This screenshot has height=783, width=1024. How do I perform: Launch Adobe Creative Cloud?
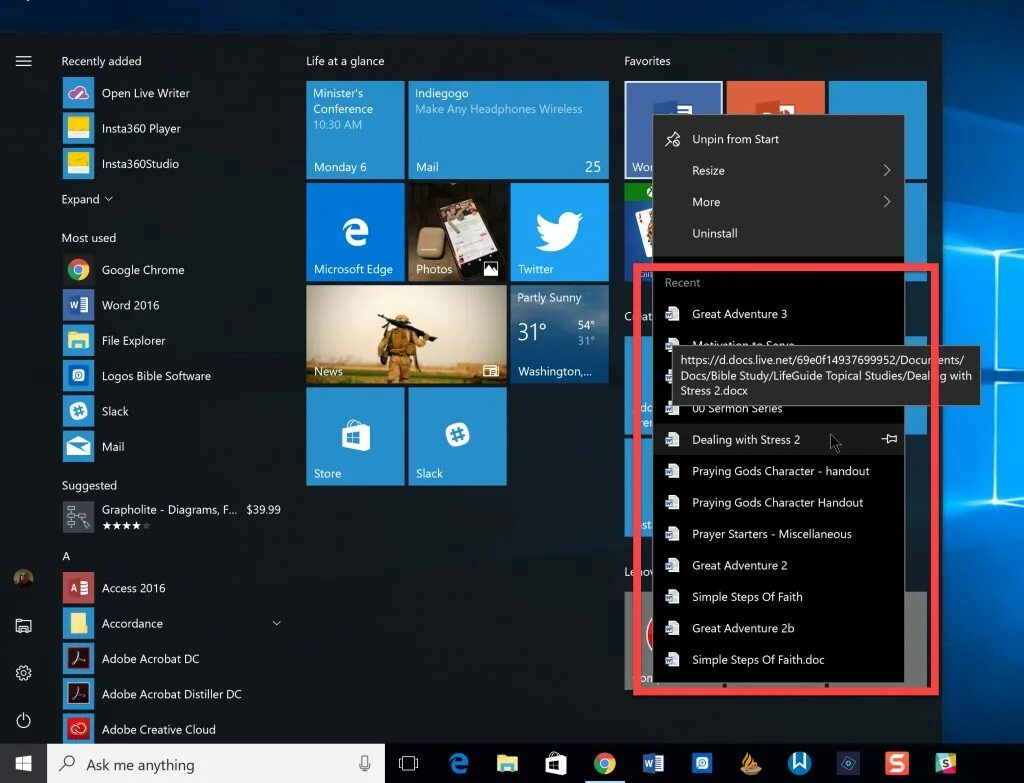point(172,729)
